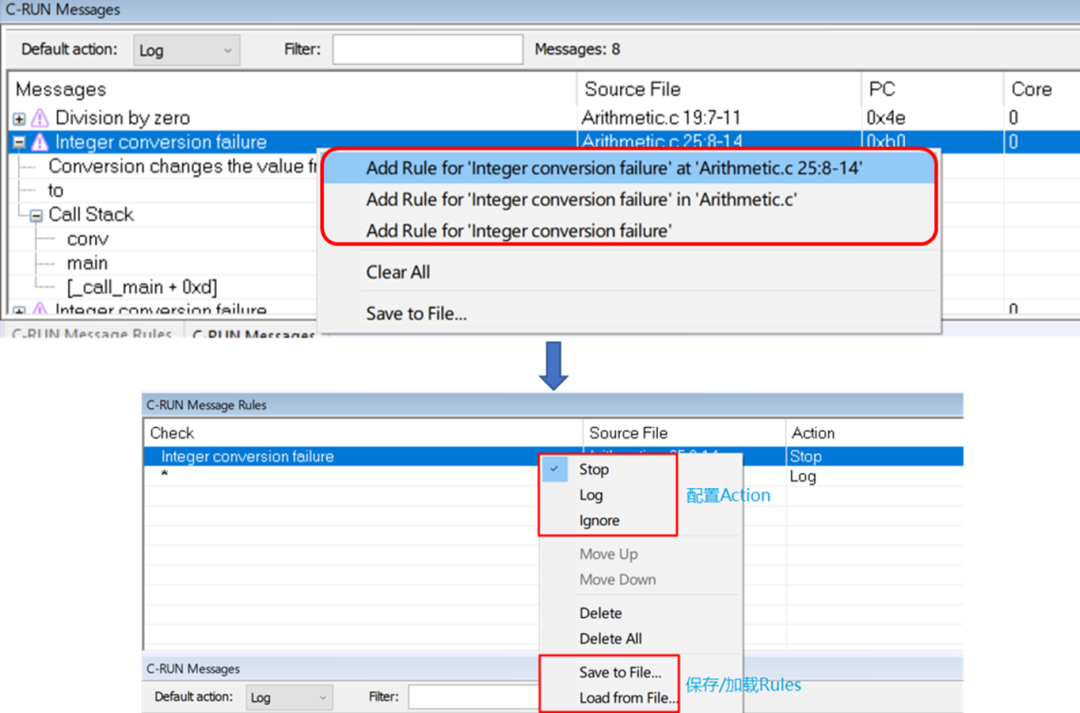This screenshot has height=713, width=1080.
Task: Expand the Division by zero message
Action: [x=19, y=118]
